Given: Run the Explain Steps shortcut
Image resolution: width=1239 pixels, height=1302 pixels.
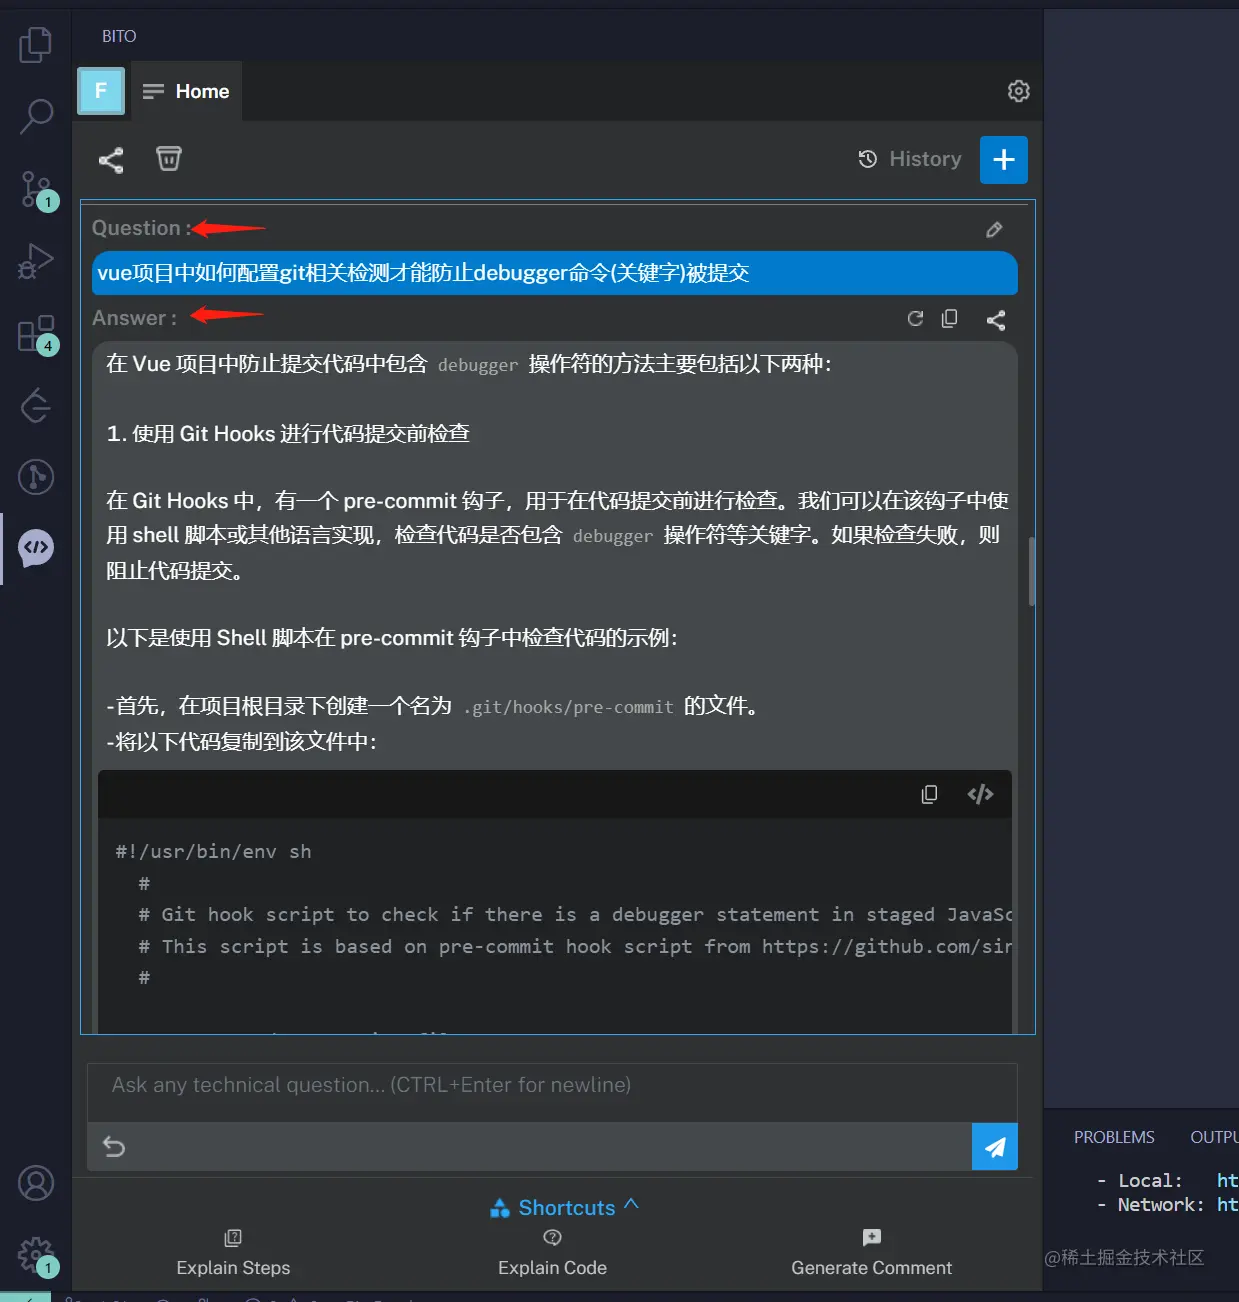Looking at the screenshot, I should tap(233, 1253).
